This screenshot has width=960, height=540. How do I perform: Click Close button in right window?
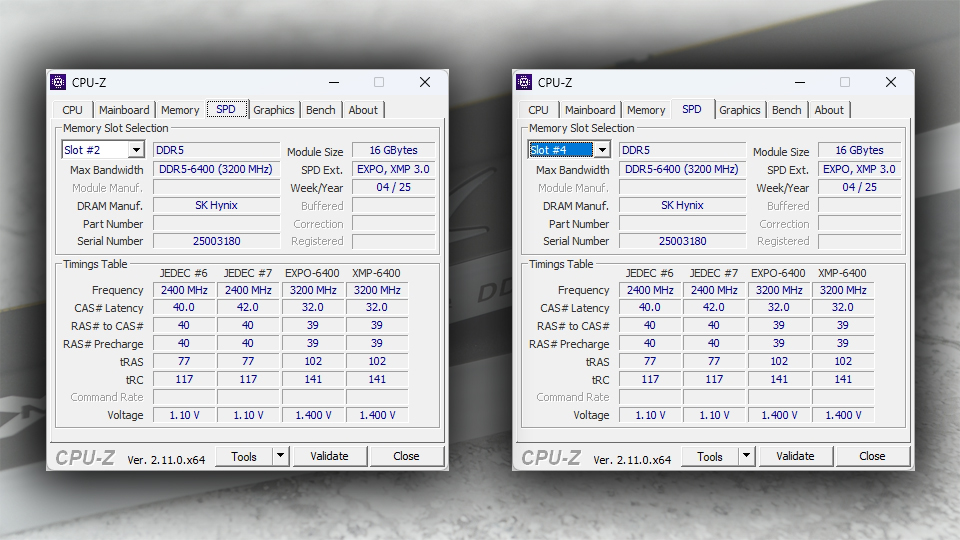click(872, 456)
